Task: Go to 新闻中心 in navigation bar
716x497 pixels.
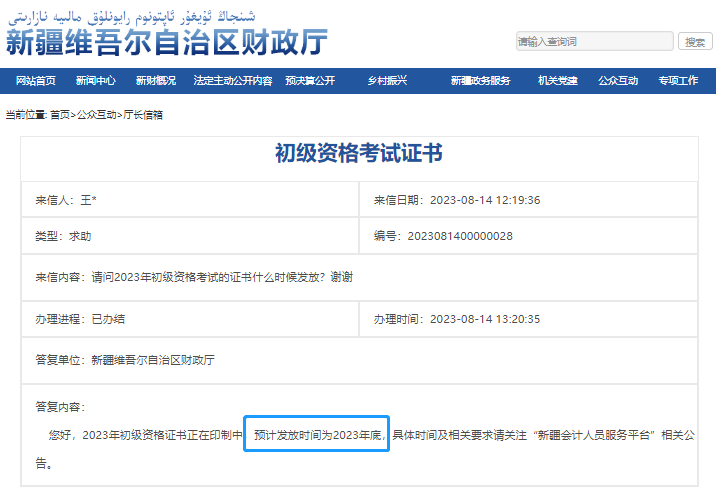Action: point(95,81)
